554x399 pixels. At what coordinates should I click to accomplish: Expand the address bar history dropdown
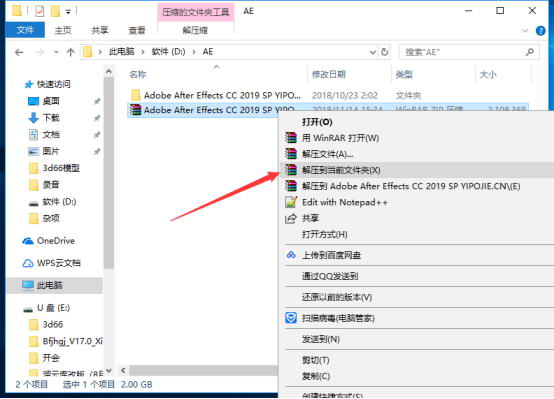tap(372, 52)
